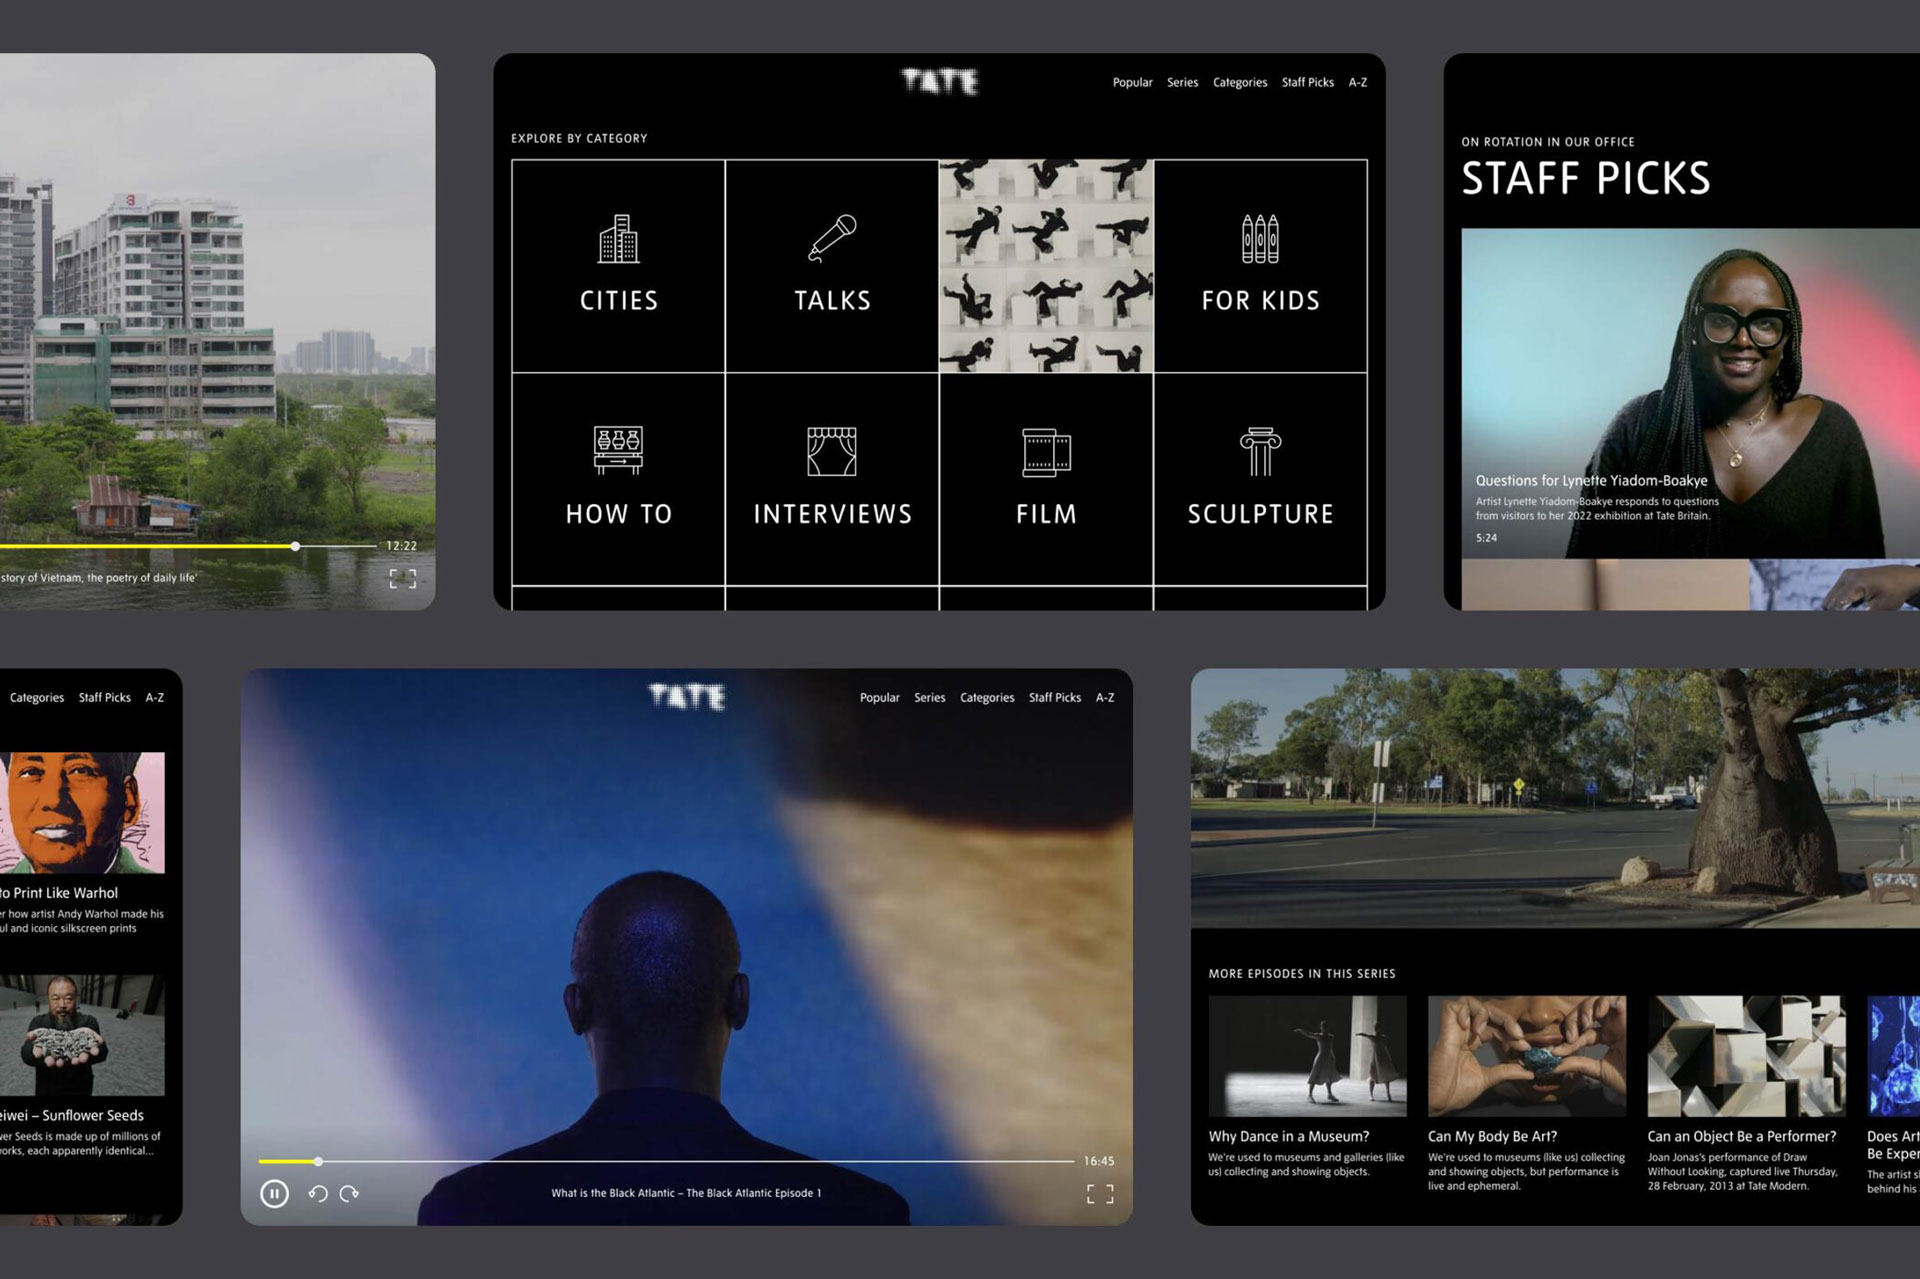
Task: Open the Why Dance in a Museum thumbnail
Action: coord(1307,1055)
